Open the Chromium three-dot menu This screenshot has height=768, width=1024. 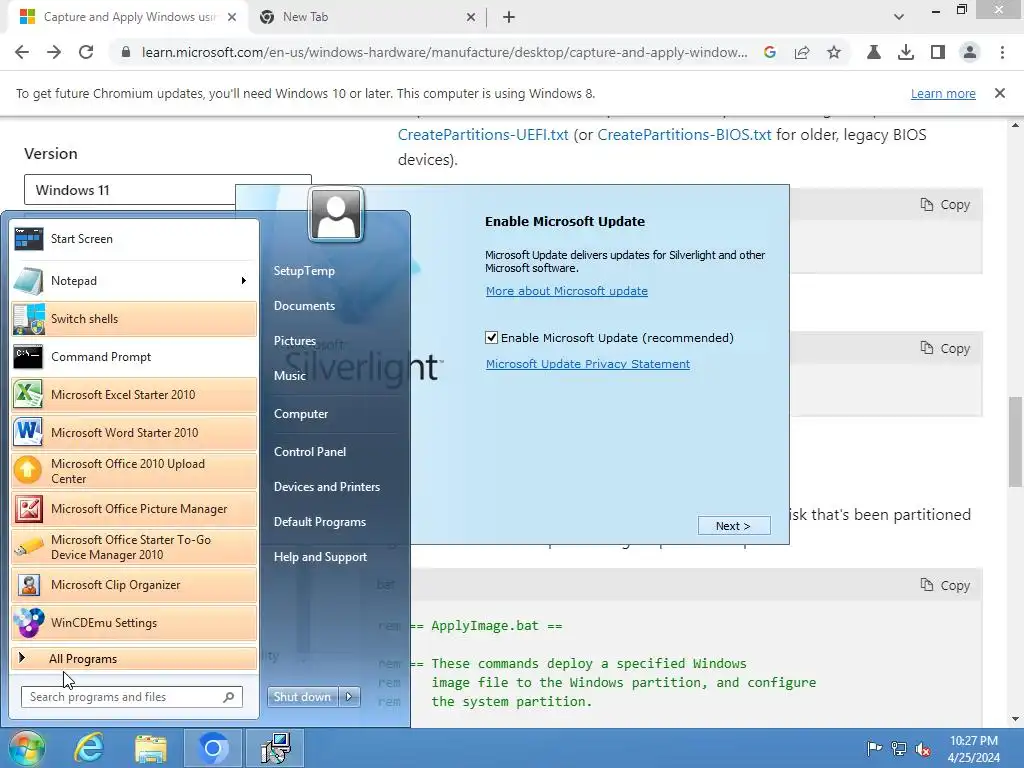(1002, 52)
